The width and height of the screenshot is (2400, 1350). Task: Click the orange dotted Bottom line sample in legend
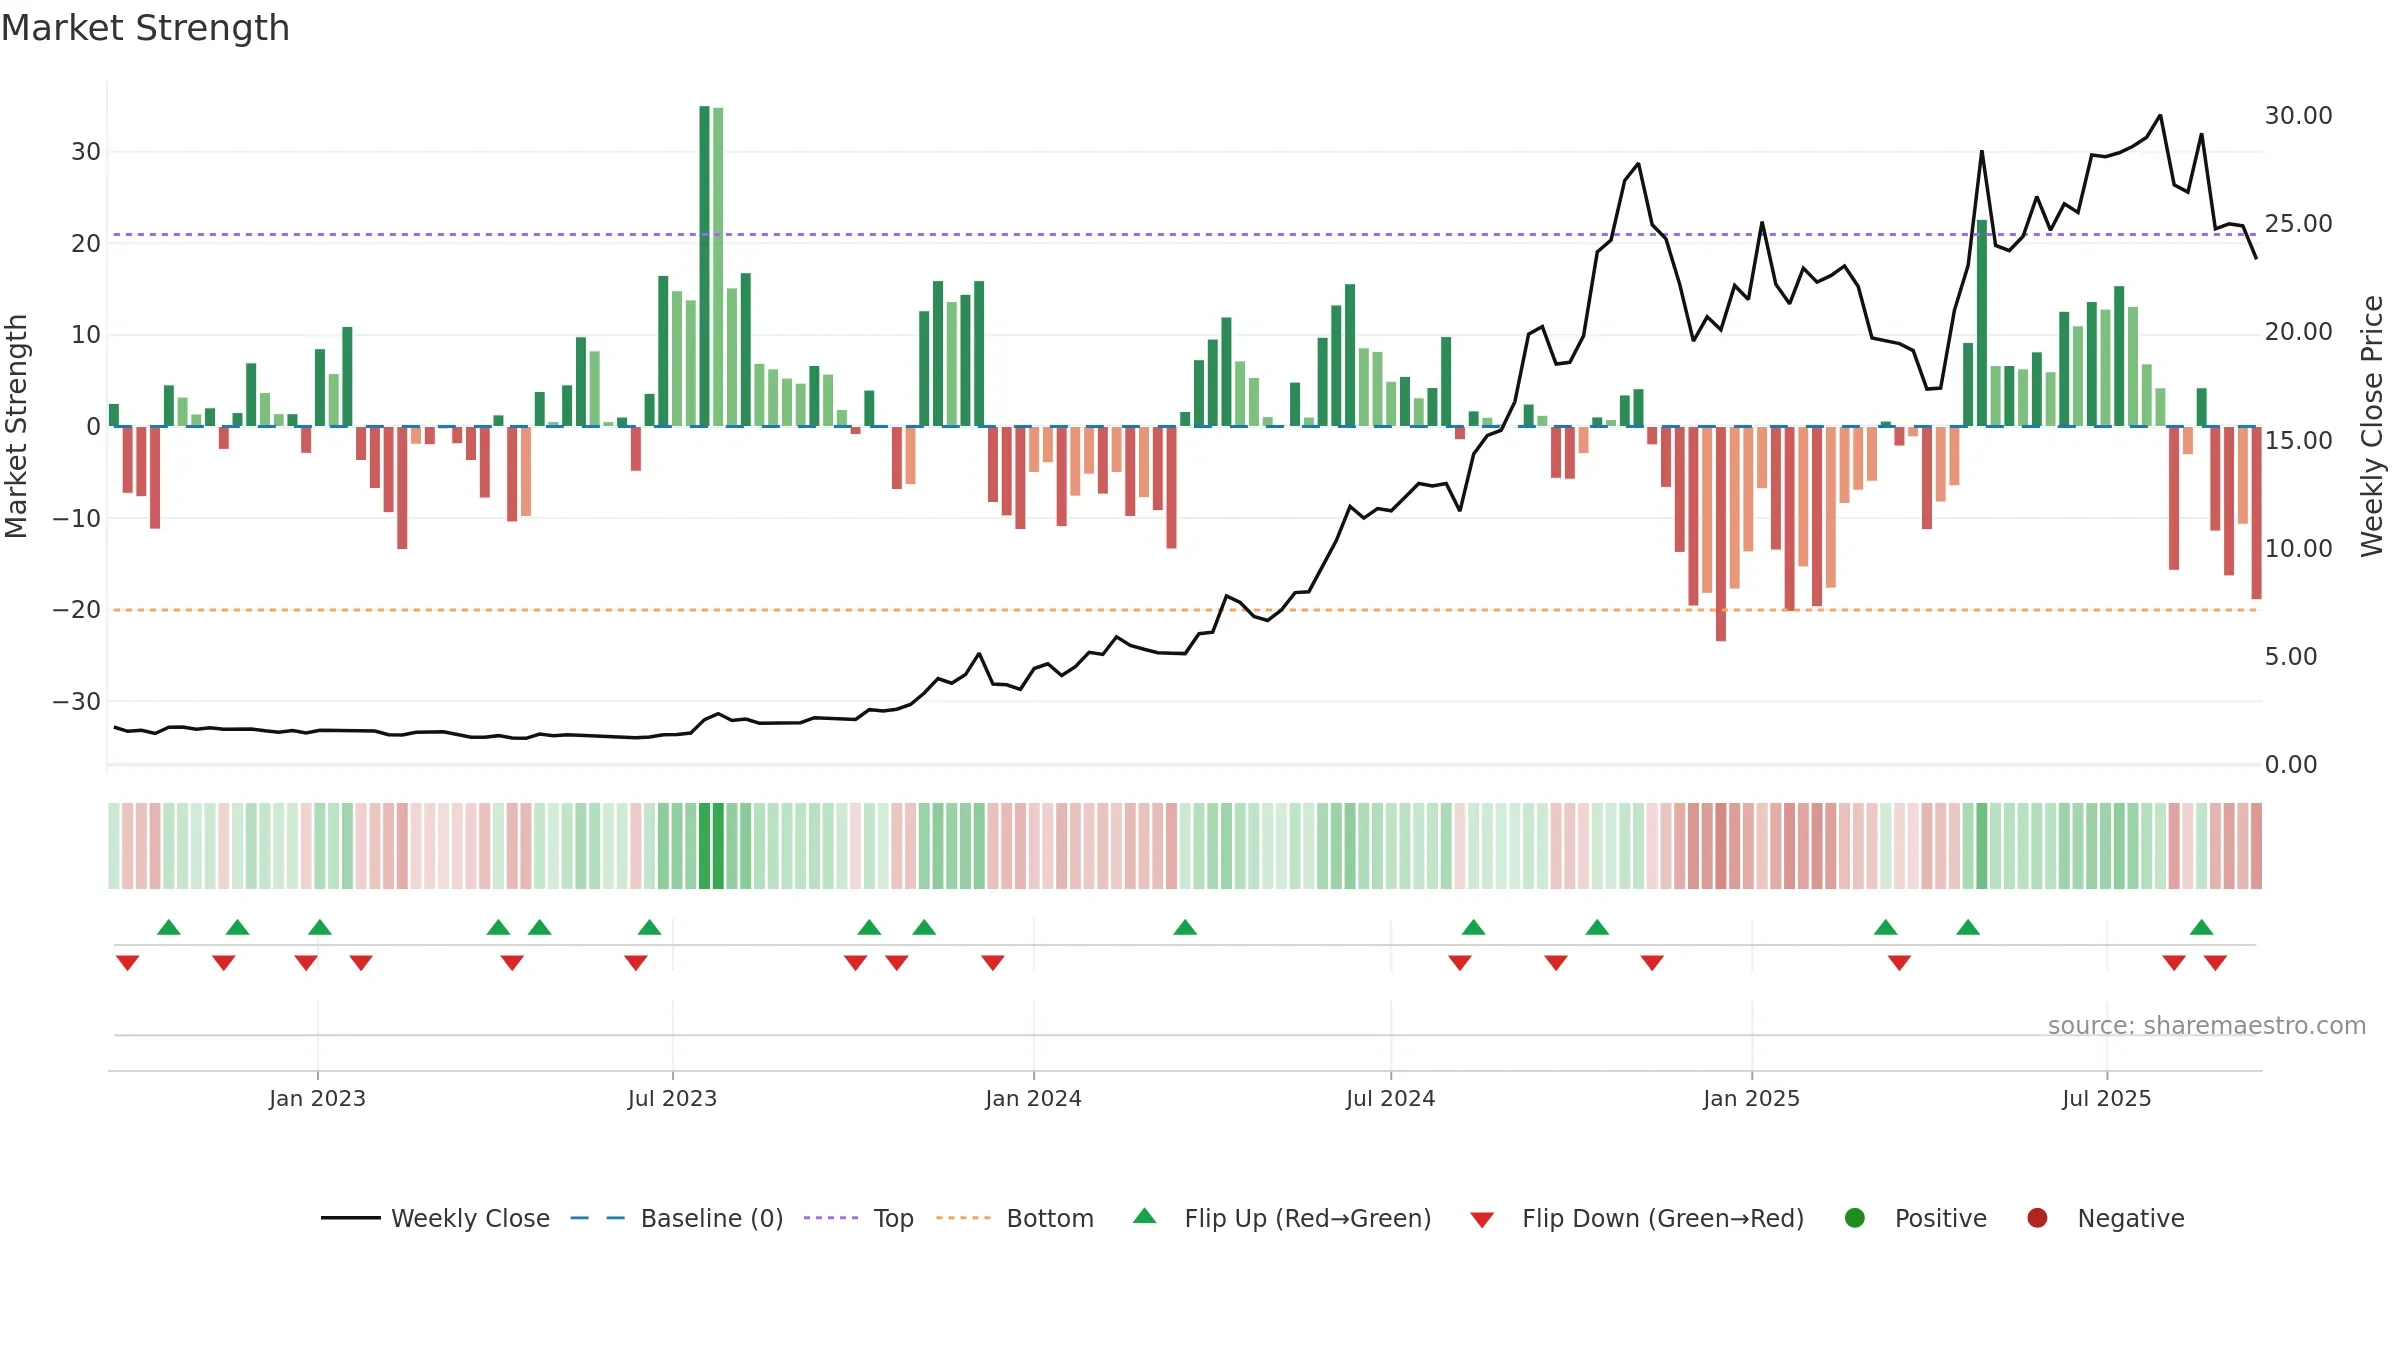(964, 1218)
